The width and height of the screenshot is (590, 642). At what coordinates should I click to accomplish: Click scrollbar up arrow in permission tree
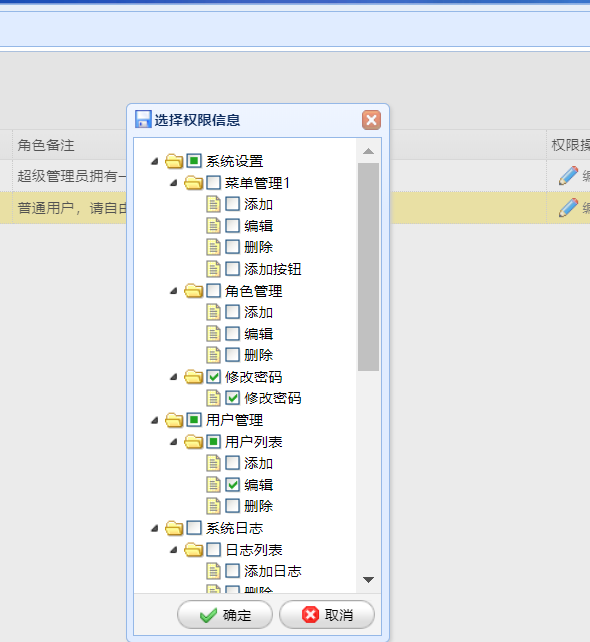click(368, 151)
